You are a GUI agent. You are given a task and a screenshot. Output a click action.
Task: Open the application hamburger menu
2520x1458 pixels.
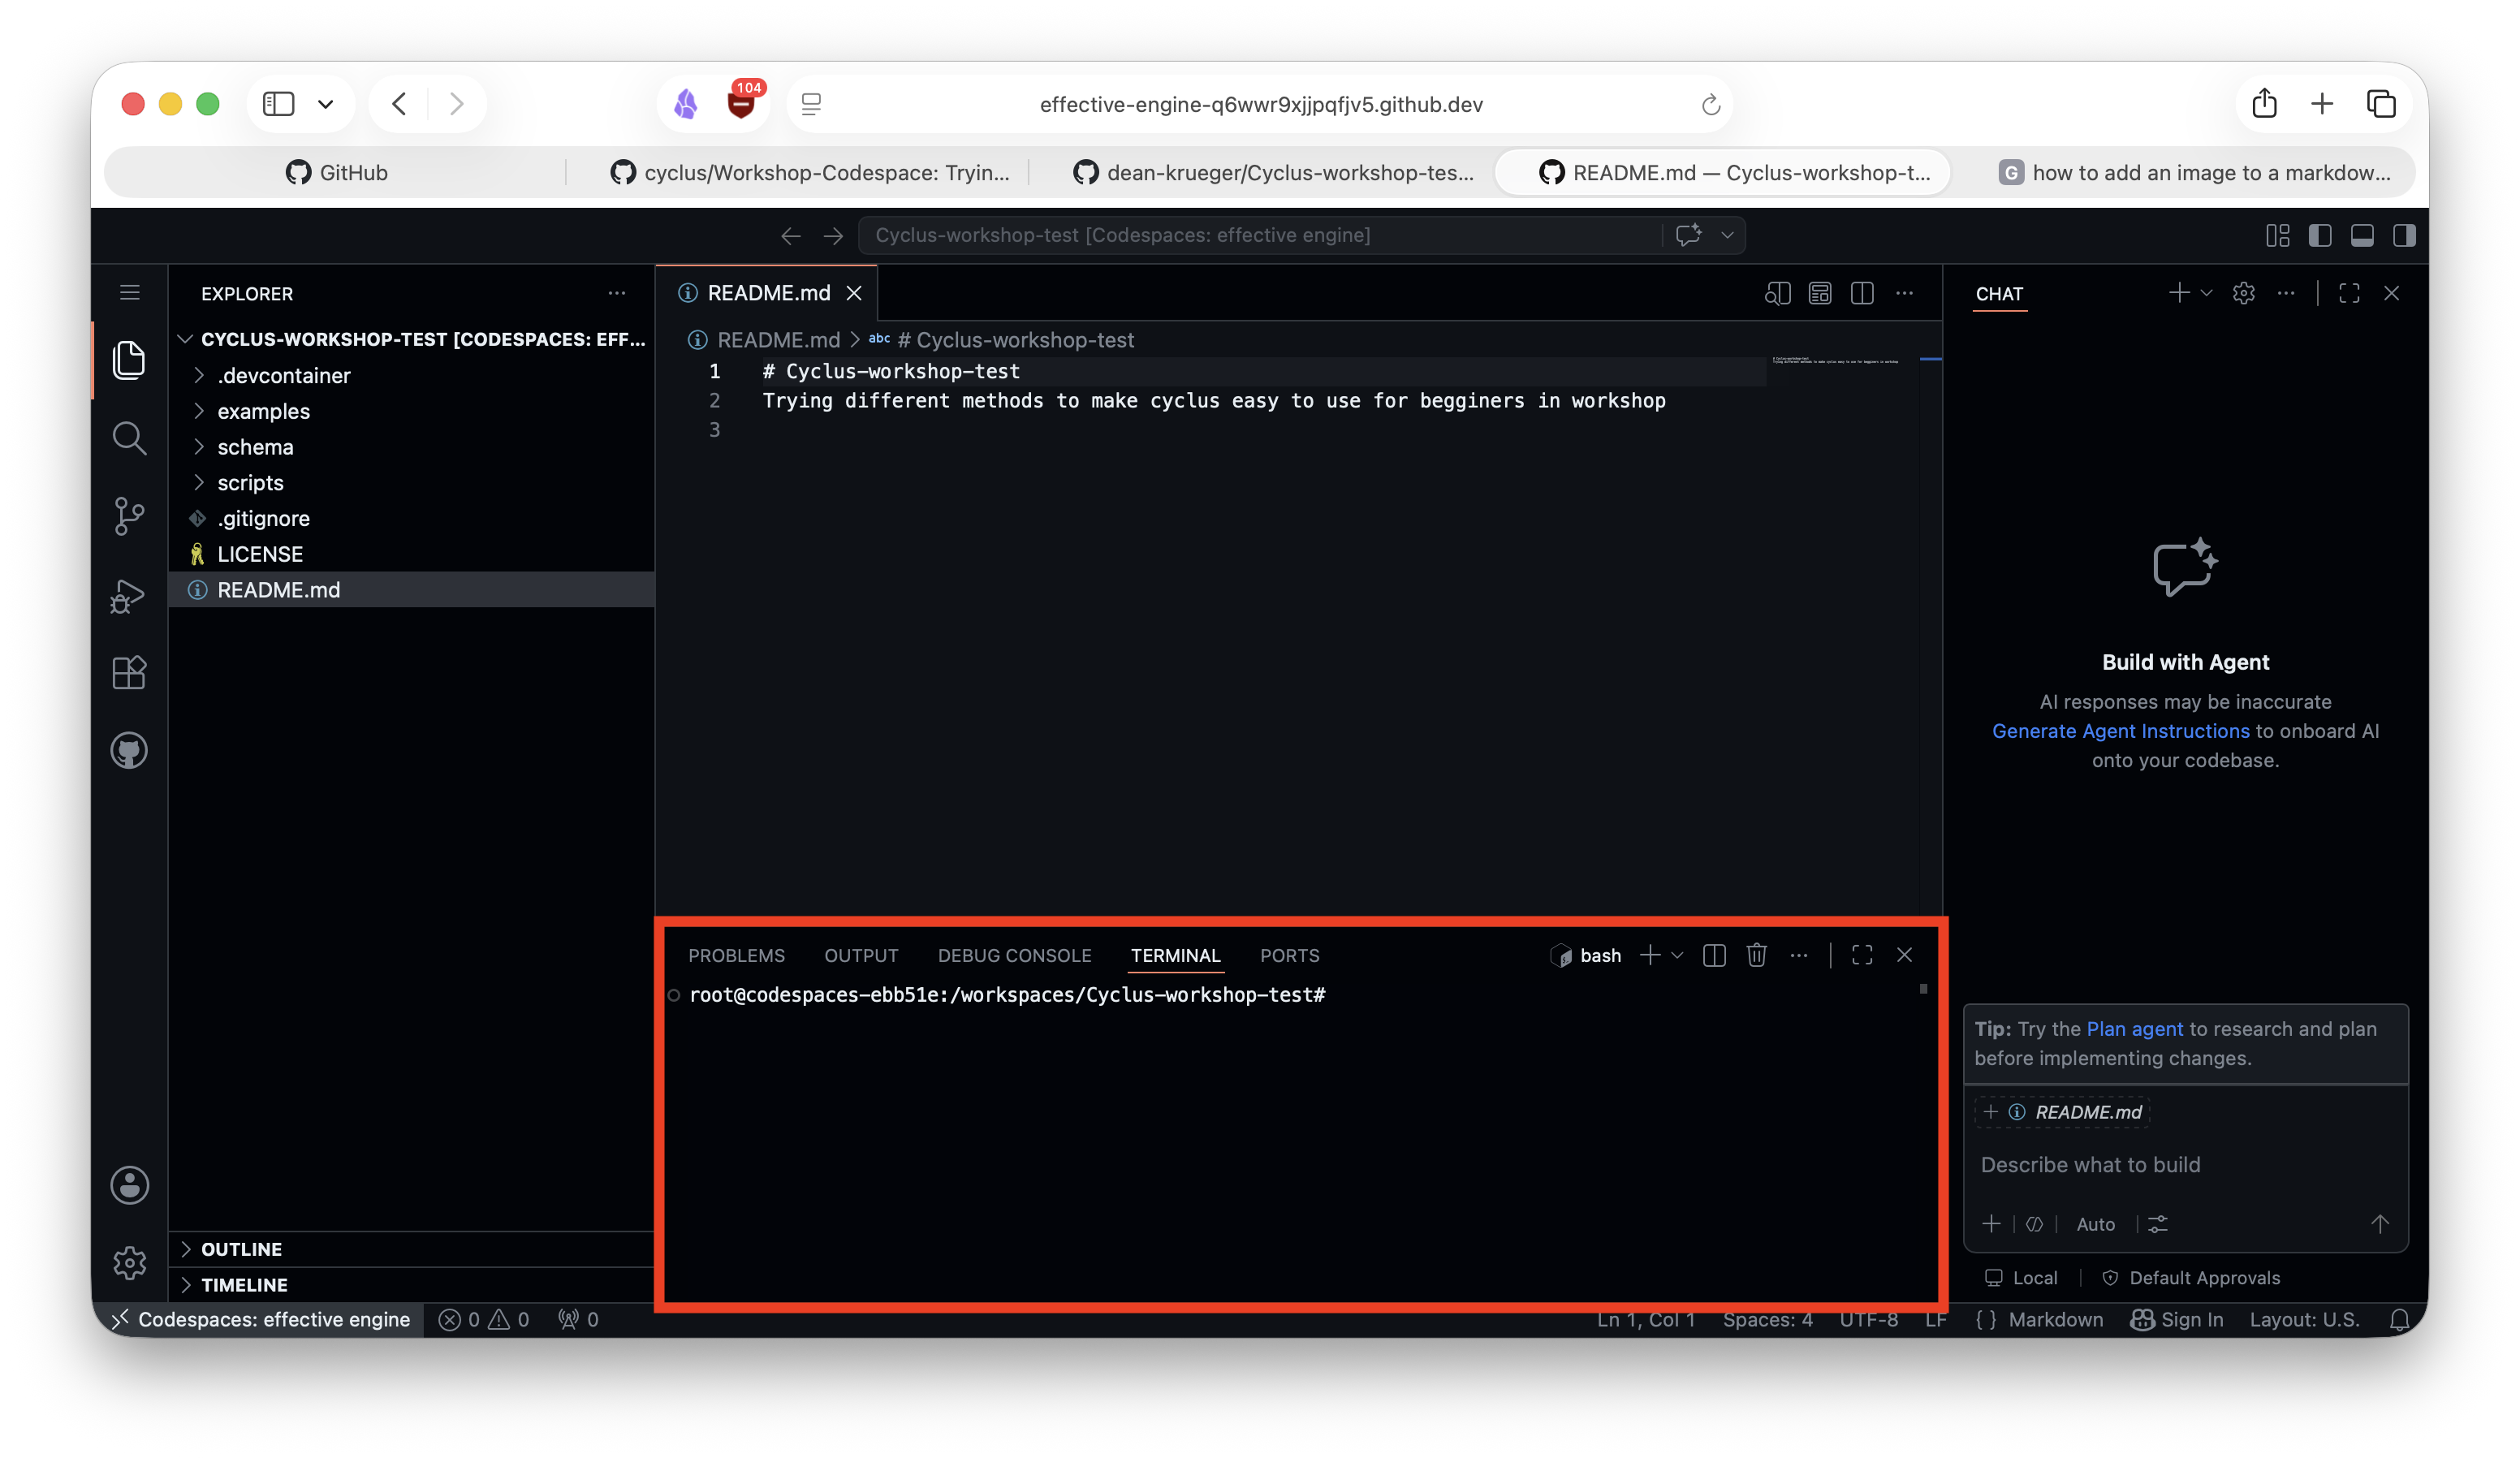coord(129,292)
